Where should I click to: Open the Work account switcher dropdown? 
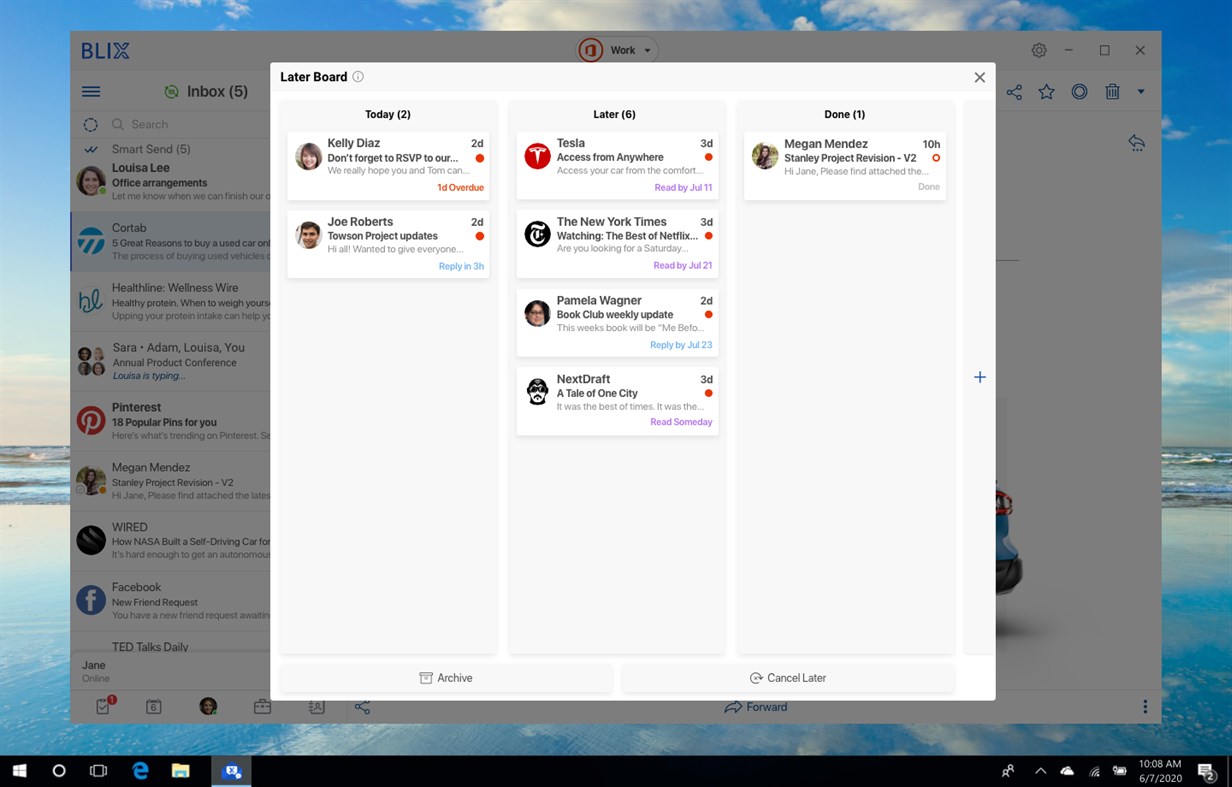(616, 49)
